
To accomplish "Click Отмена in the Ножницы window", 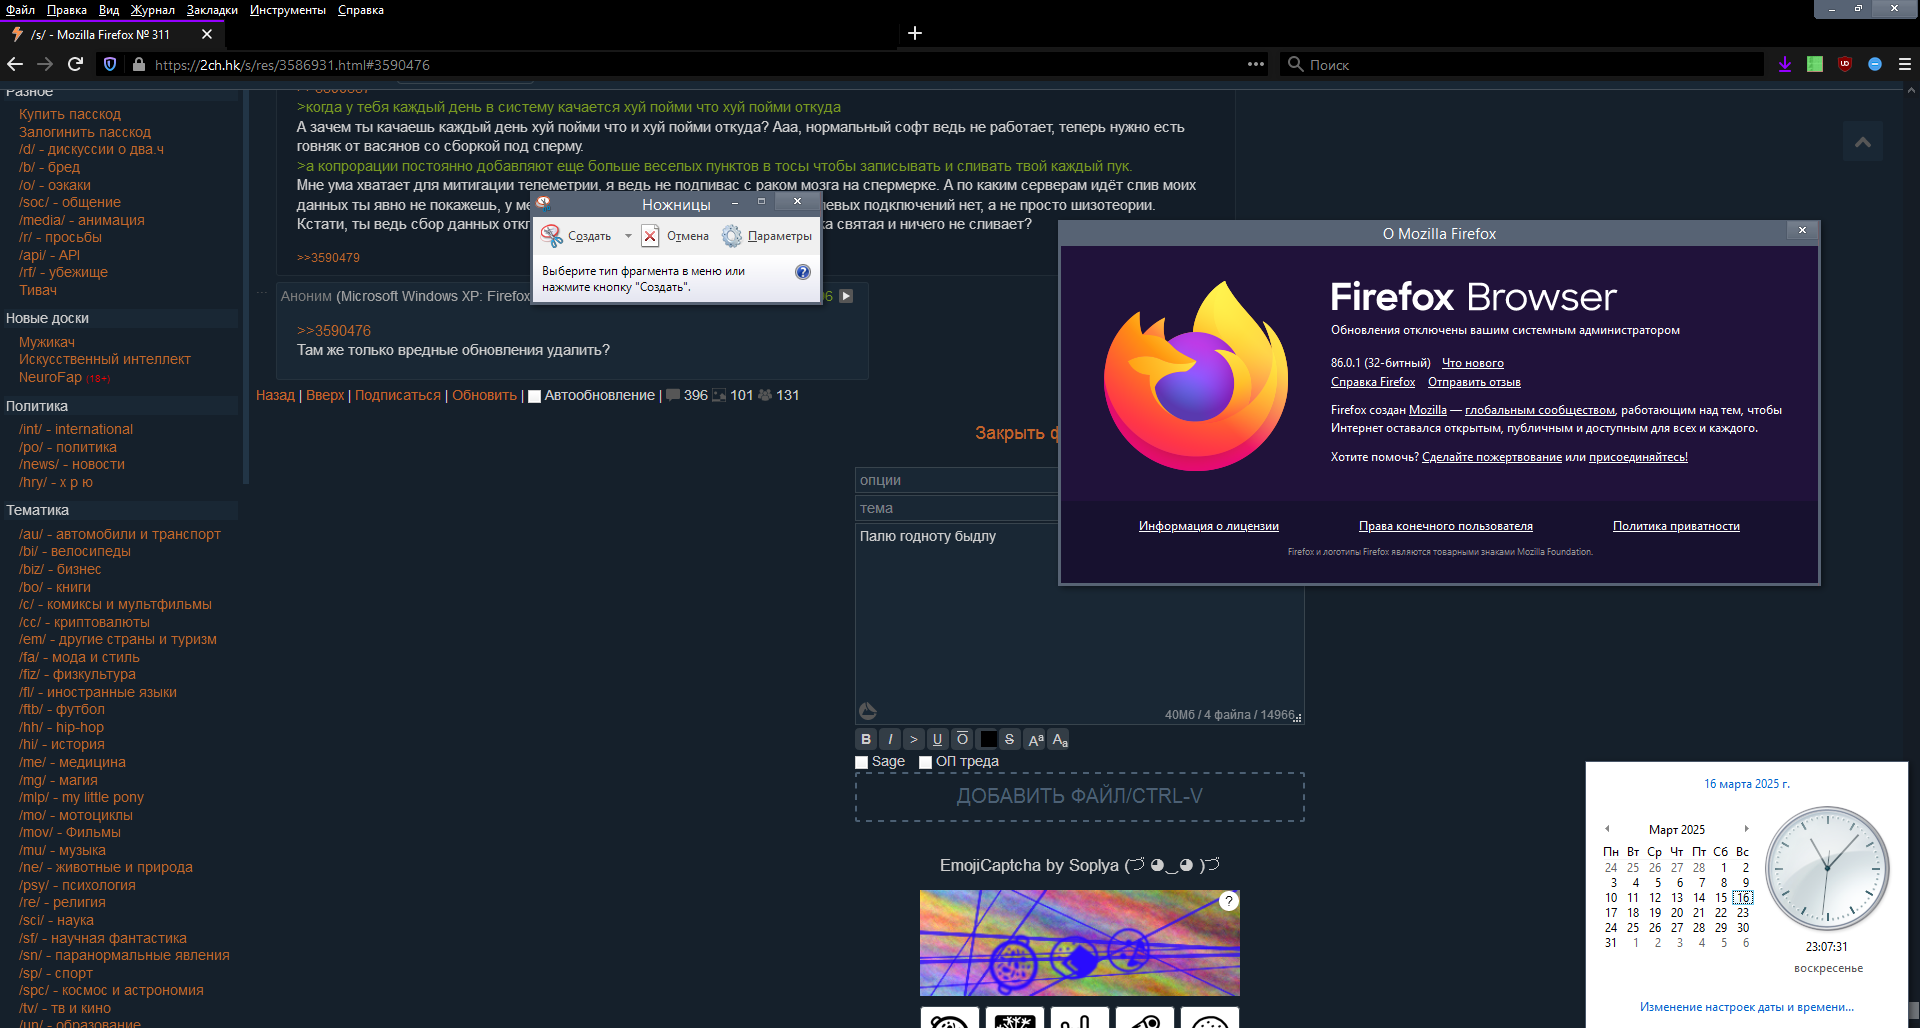I will tap(675, 236).
